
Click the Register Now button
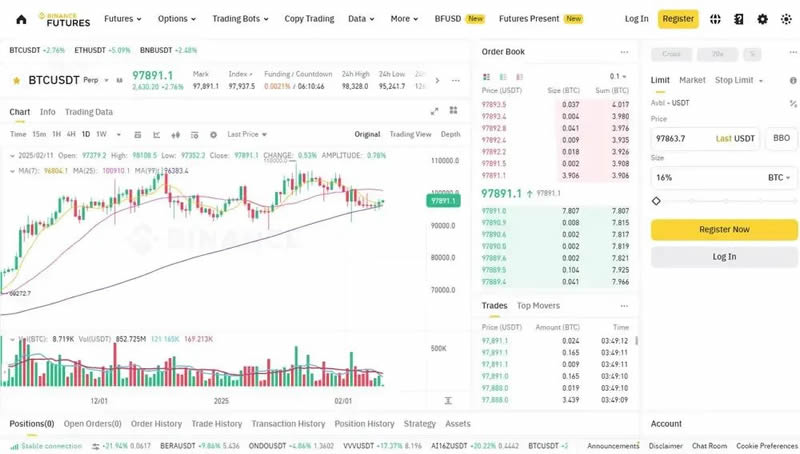click(x=724, y=230)
